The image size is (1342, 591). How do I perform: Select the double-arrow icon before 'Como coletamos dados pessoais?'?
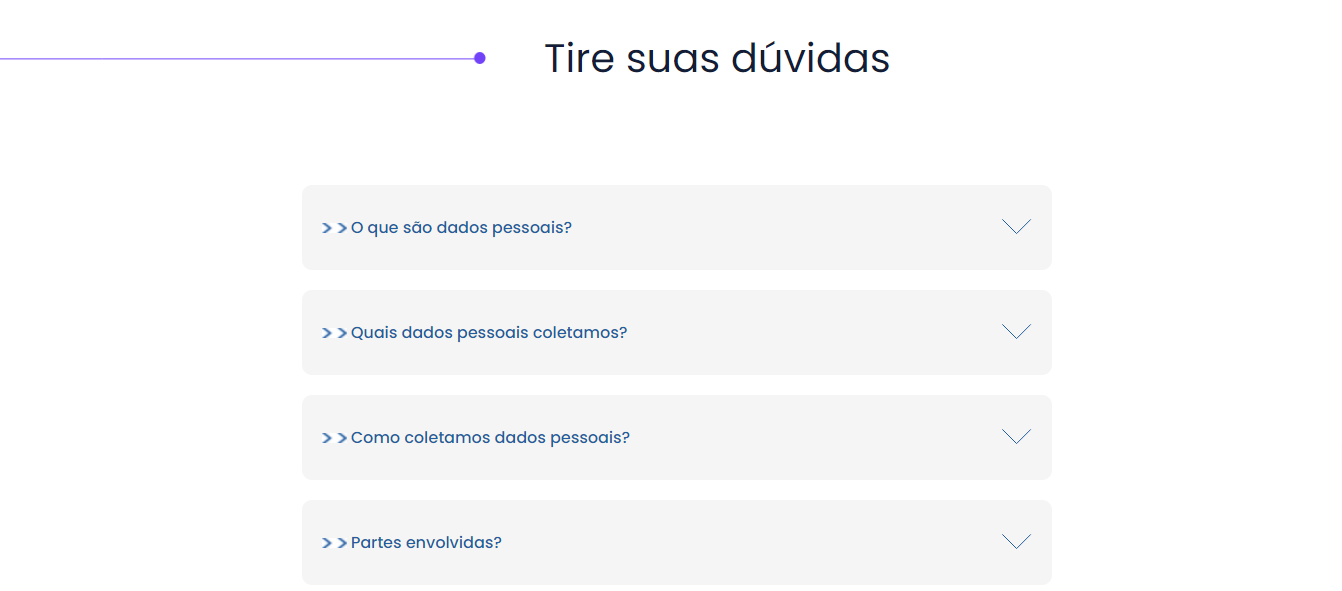point(334,438)
